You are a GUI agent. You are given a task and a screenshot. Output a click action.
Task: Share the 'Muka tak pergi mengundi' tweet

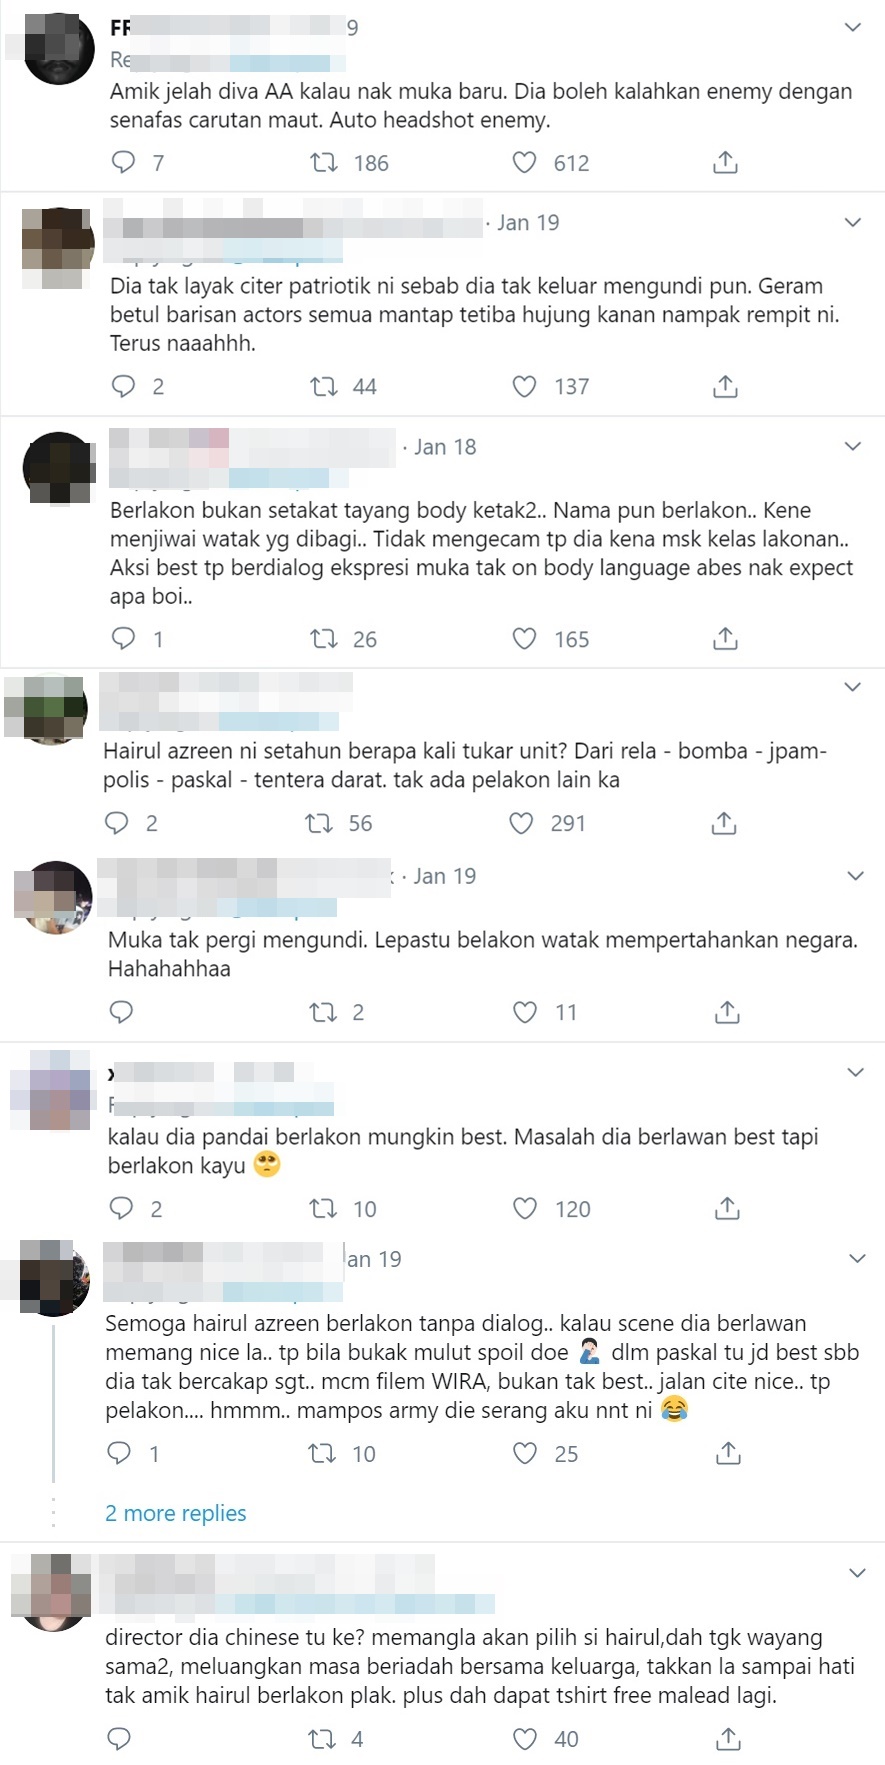click(x=727, y=1012)
